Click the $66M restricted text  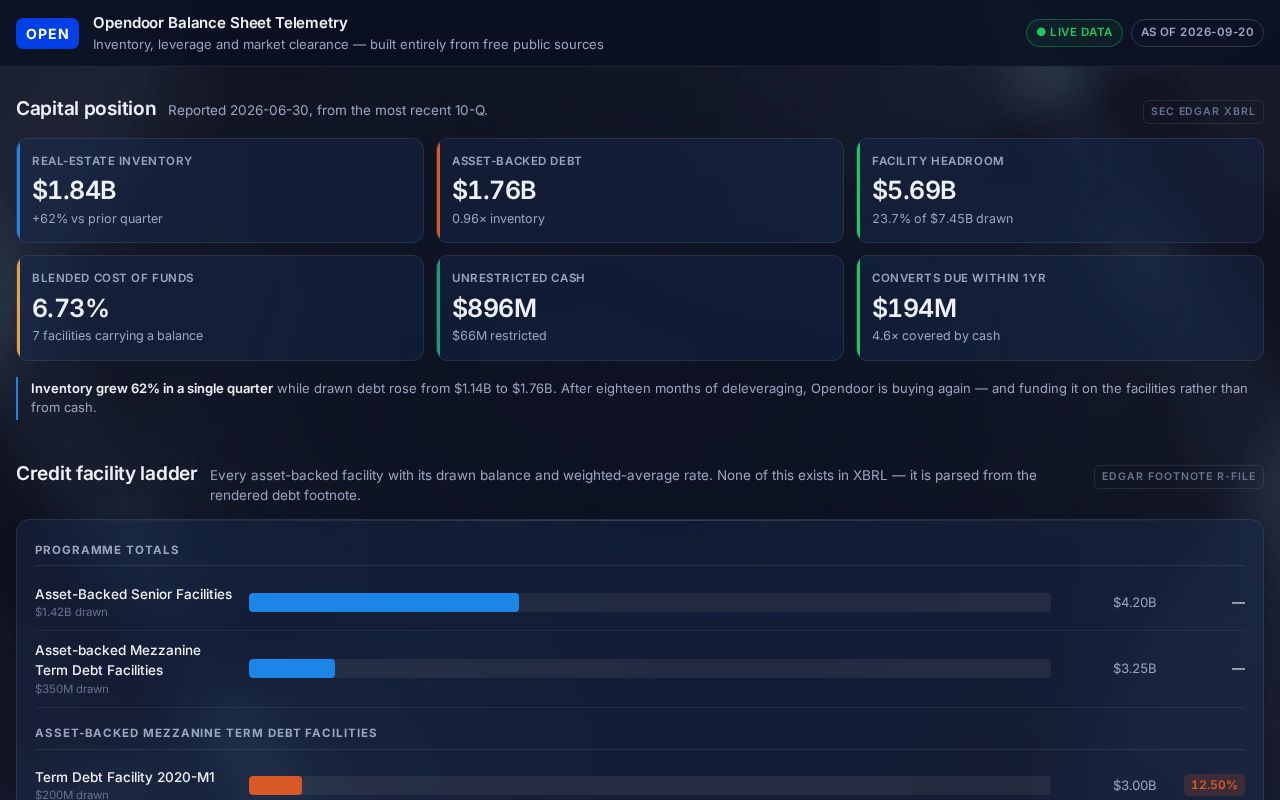[x=499, y=336]
